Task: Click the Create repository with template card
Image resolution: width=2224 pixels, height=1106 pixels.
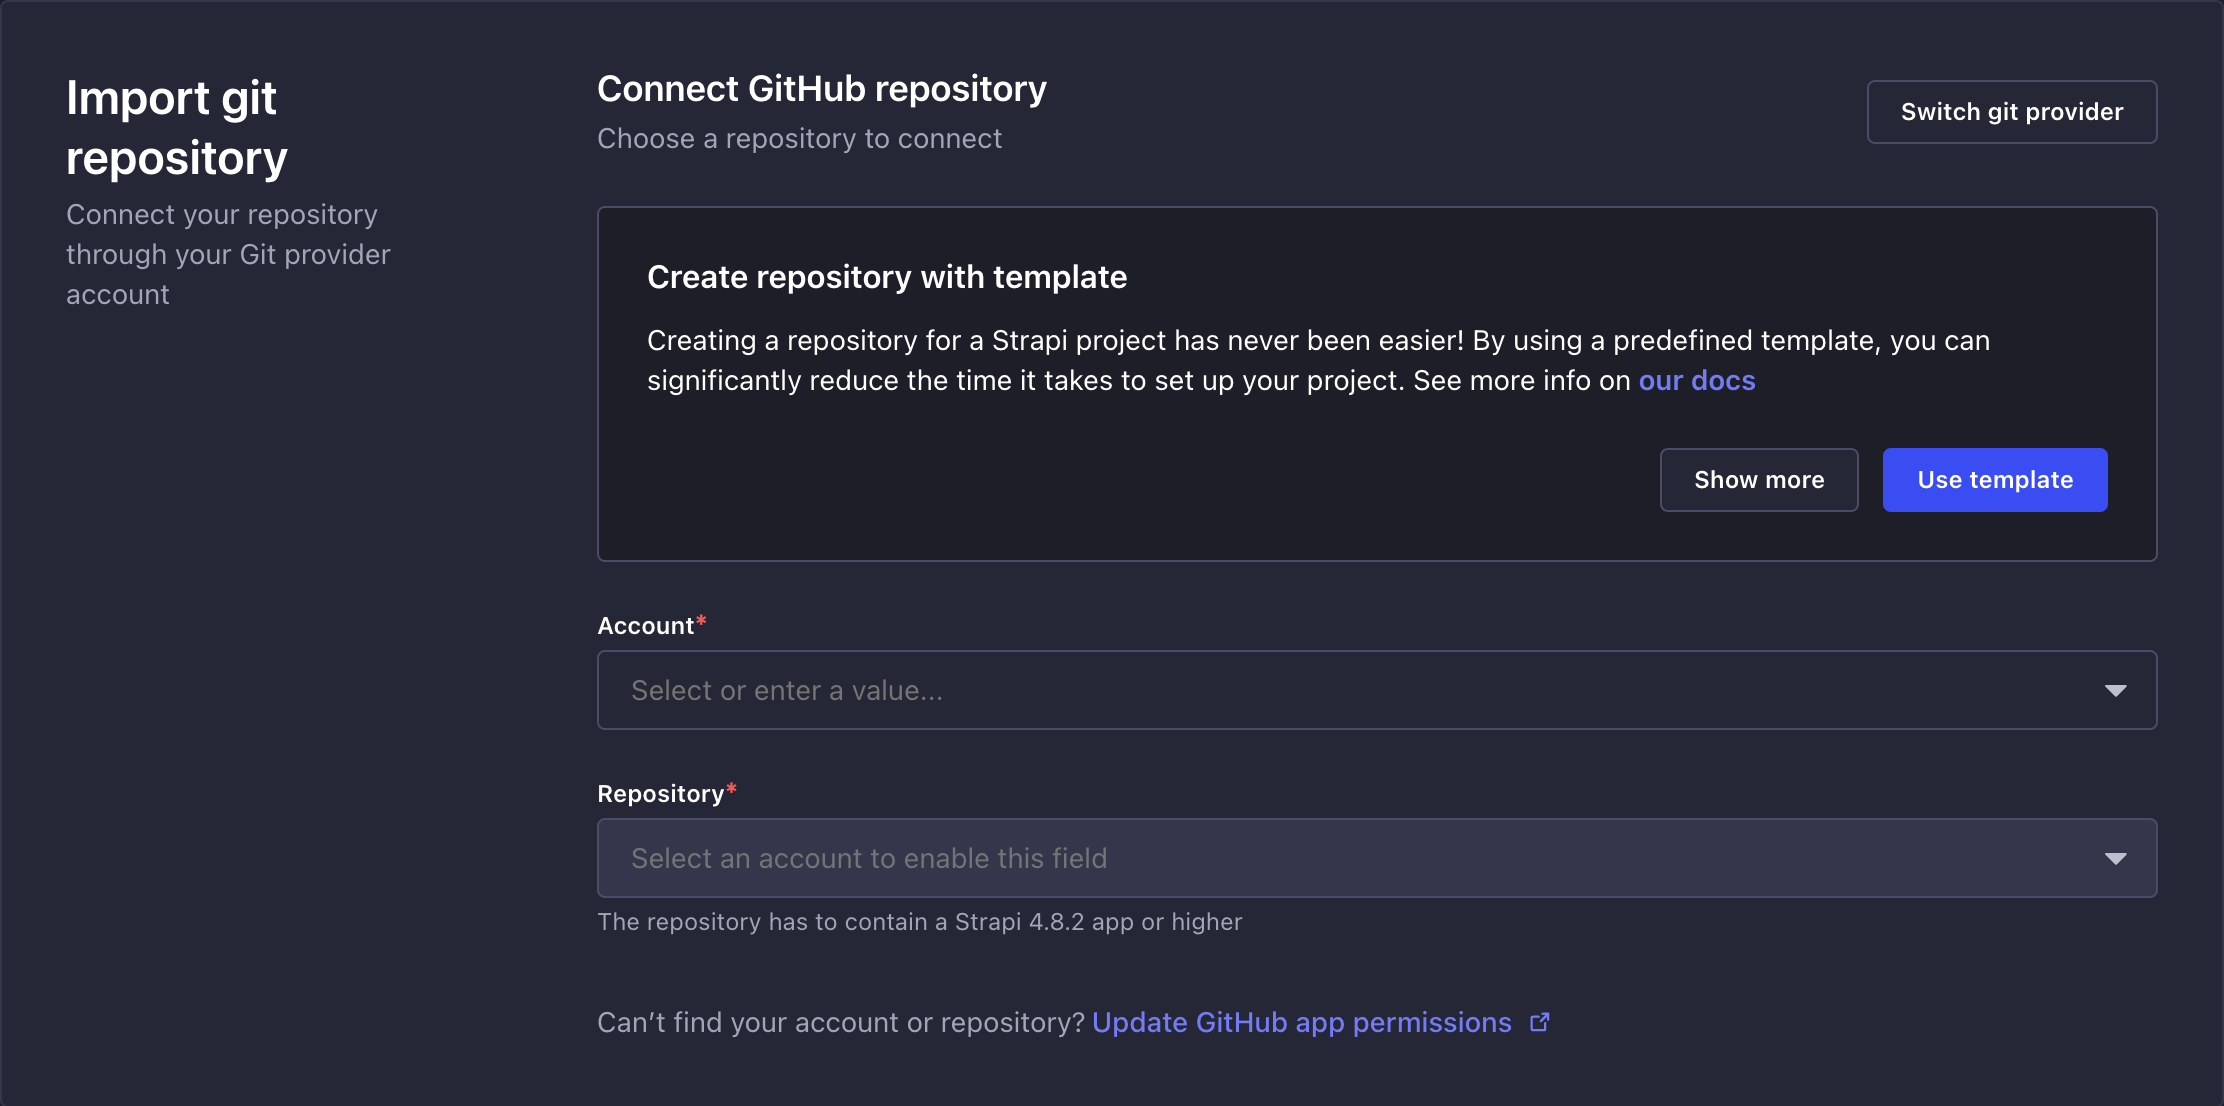Action: click(1377, 383)
